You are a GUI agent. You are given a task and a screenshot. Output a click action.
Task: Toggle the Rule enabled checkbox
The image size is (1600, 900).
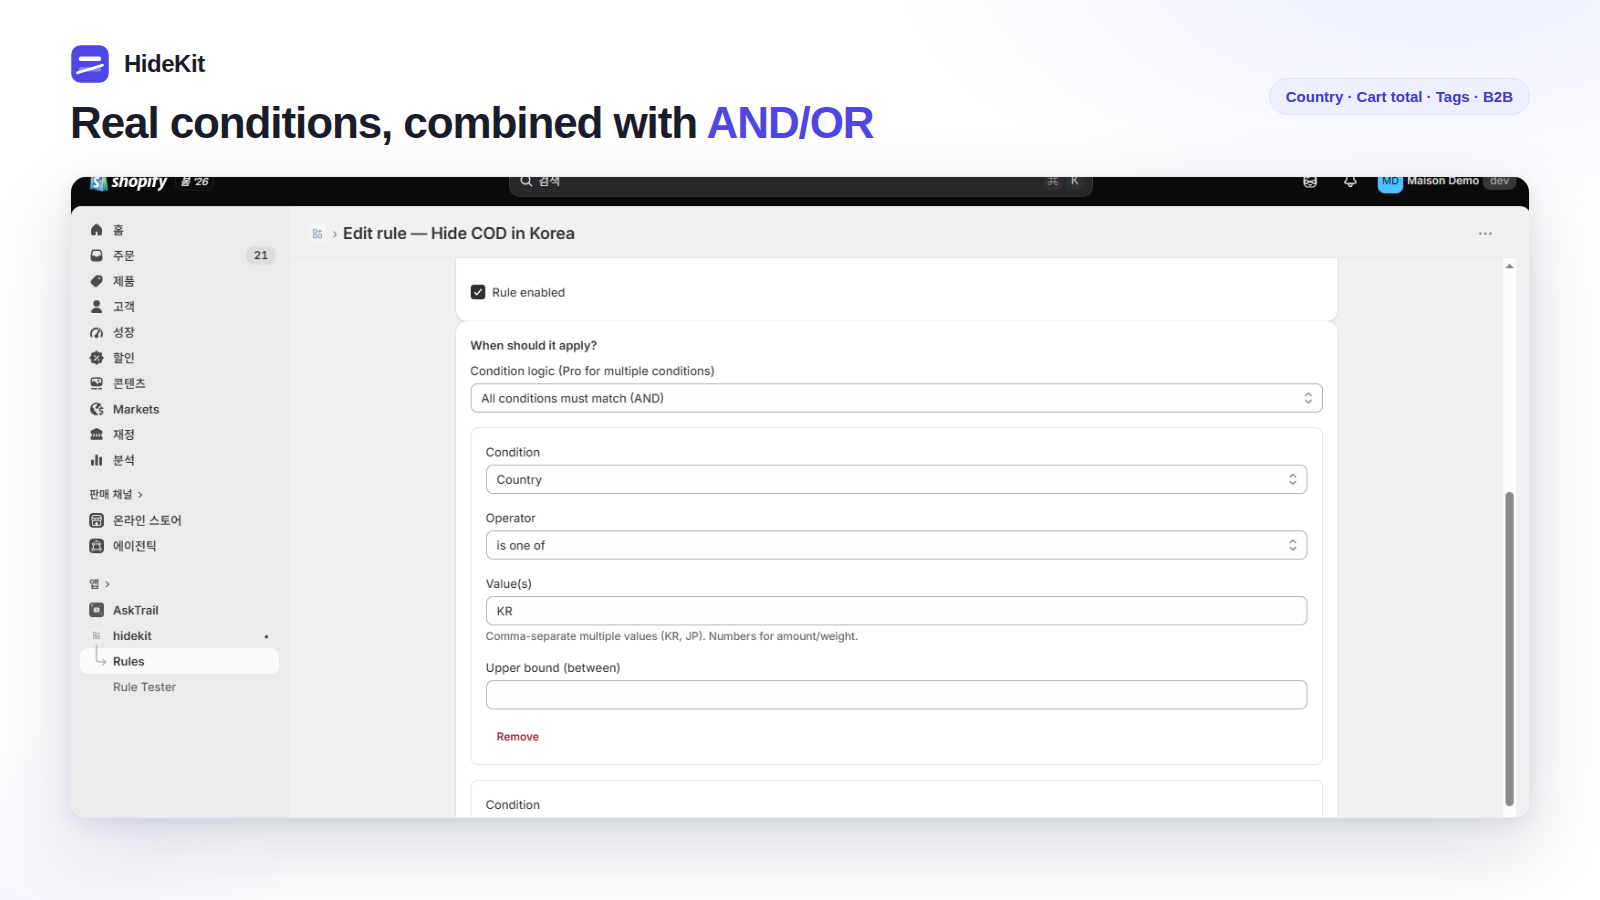tap(478, 292)
